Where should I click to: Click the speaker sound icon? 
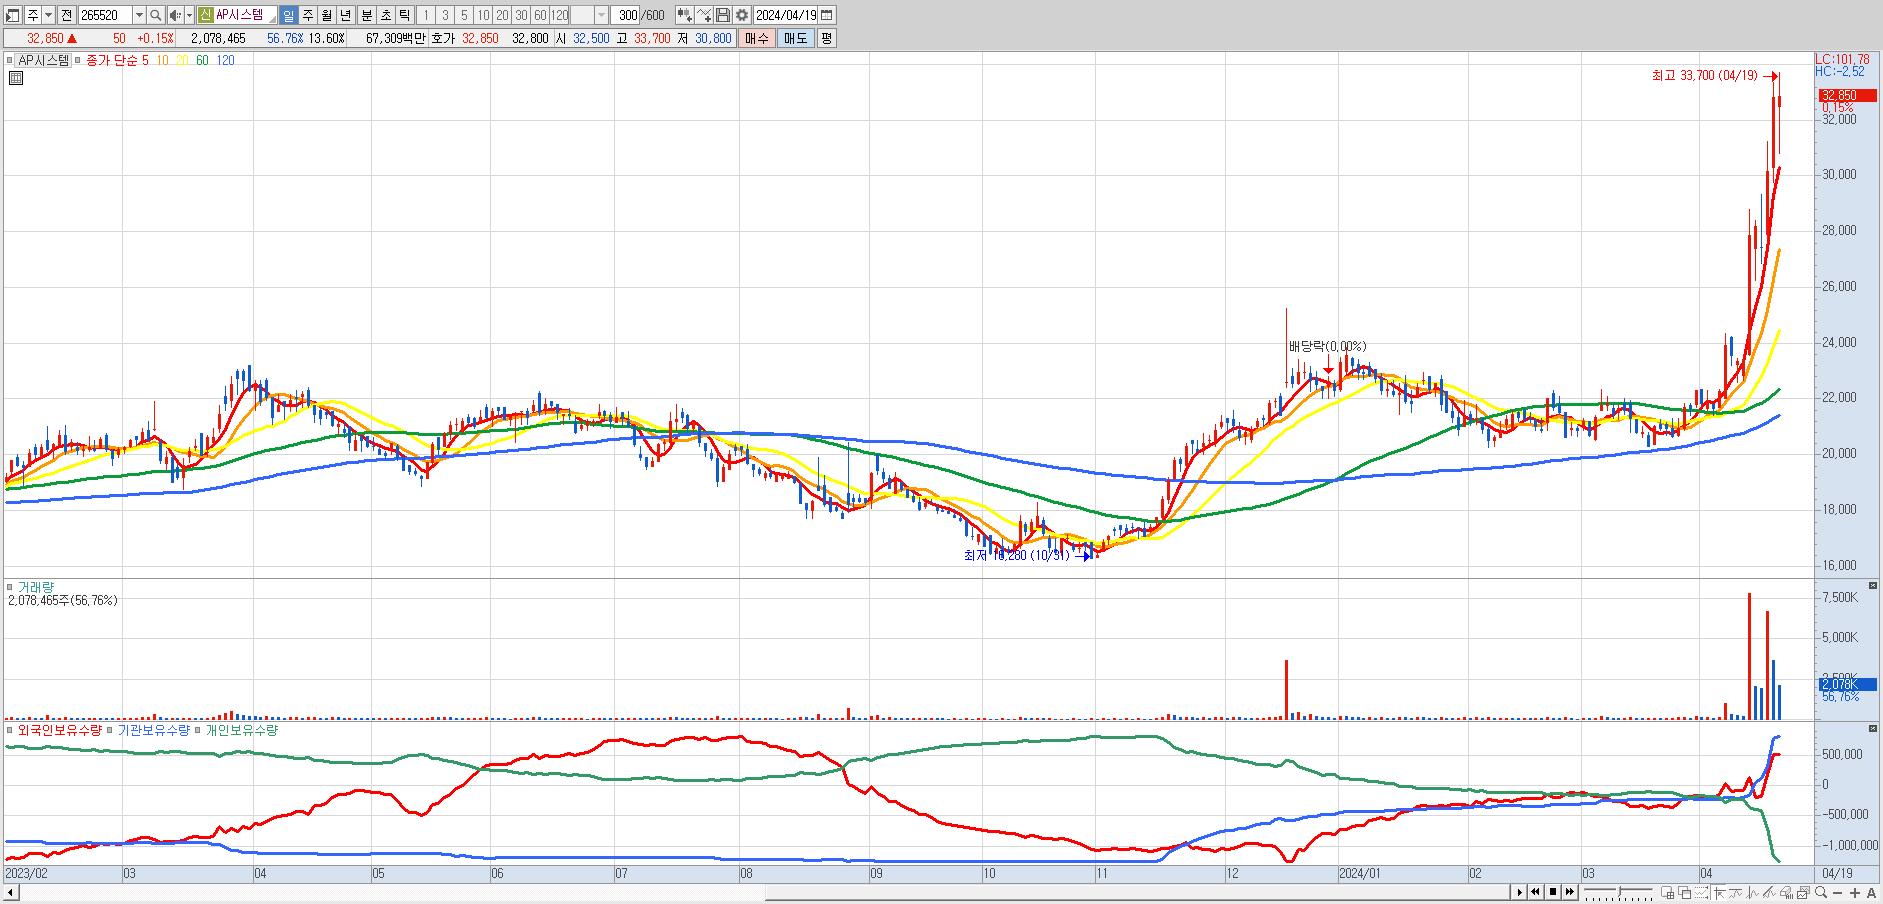point(175,15)
